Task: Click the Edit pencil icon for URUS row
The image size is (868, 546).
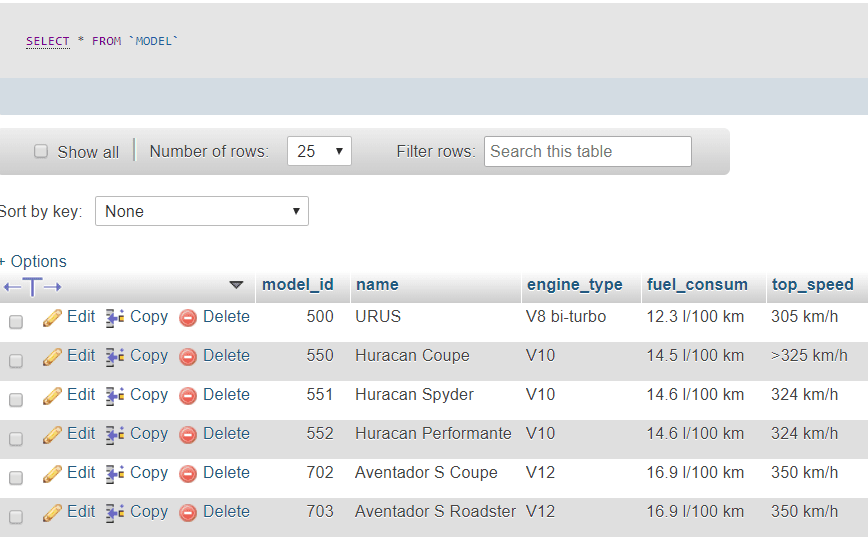Action: pos(52,318)
